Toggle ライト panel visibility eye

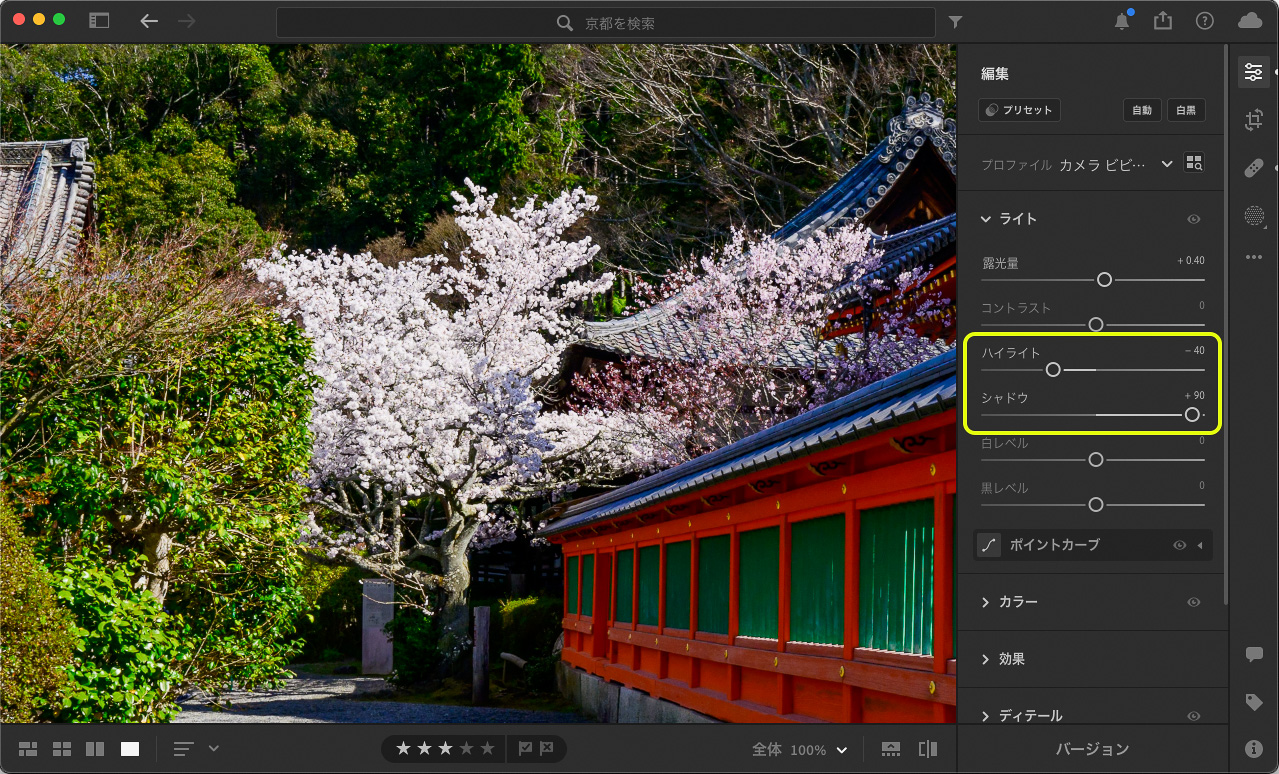(1193, 219)
